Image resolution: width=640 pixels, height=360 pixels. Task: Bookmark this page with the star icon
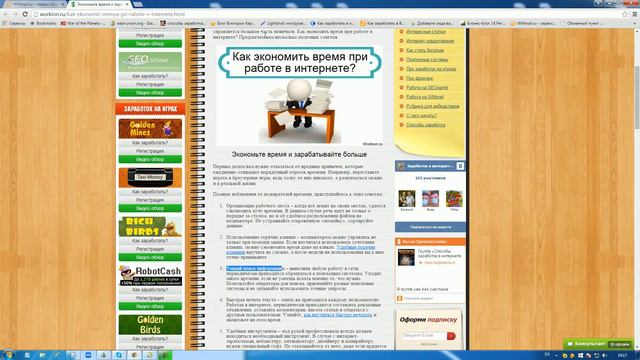point(624,14)
